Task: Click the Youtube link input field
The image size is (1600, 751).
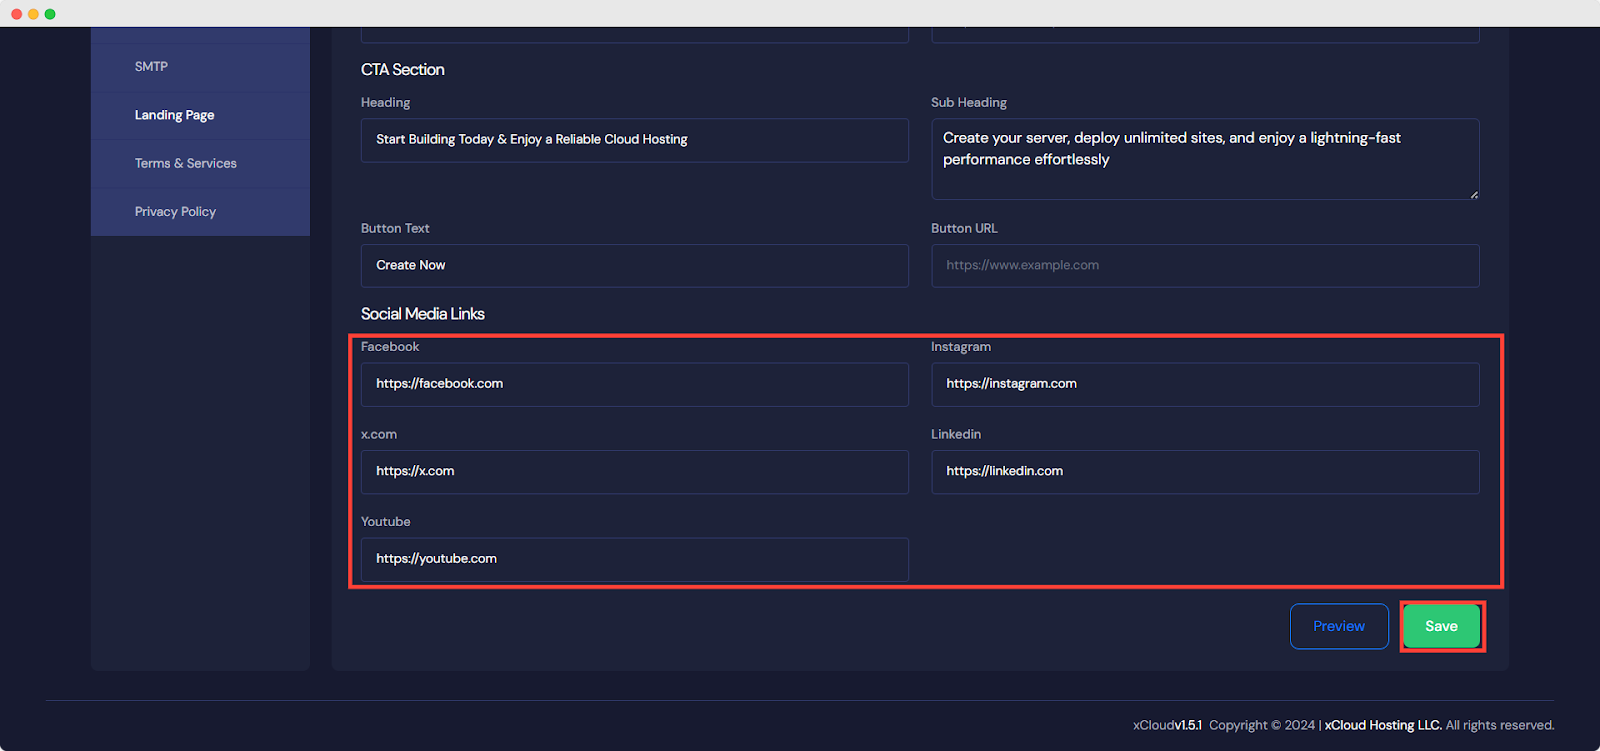Action: (635, 559)
